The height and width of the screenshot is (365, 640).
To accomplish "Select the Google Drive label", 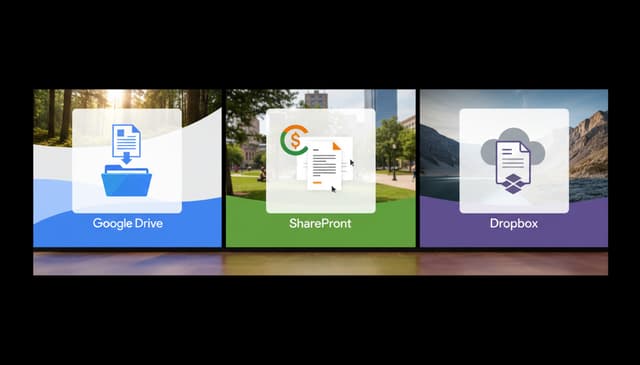I will 128,223.
